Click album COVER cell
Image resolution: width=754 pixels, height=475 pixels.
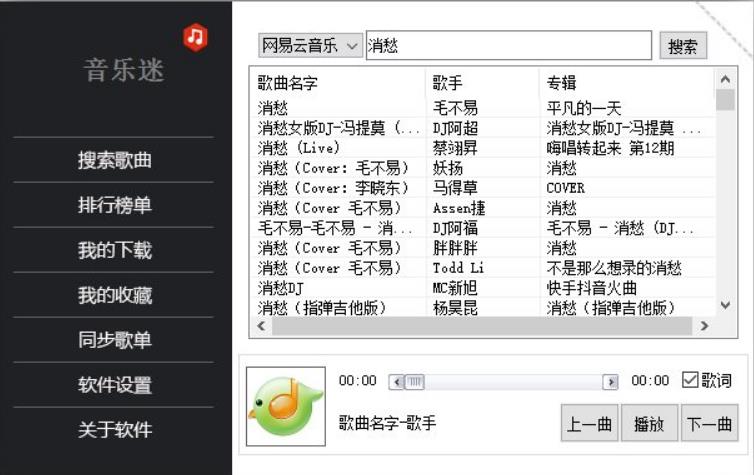click(x=565, y=188)
